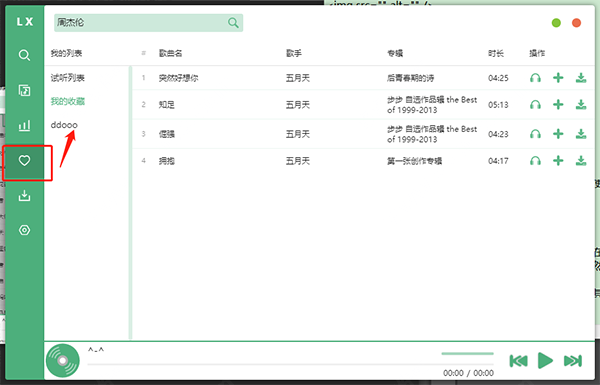
Task: Play 知足 with its headphone icon
Action: [x=535, y=104]
